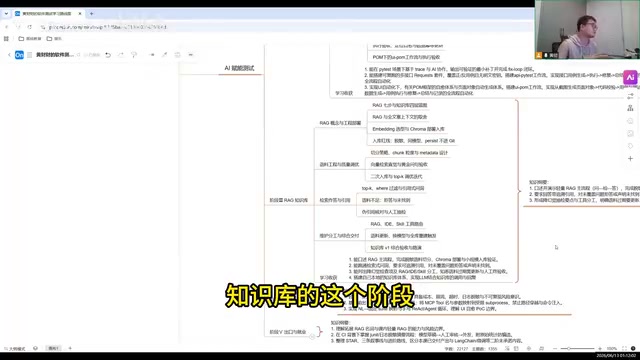
Task: Enter fullscreen with bottom-right expand icon
Action: tap(624, 349)
